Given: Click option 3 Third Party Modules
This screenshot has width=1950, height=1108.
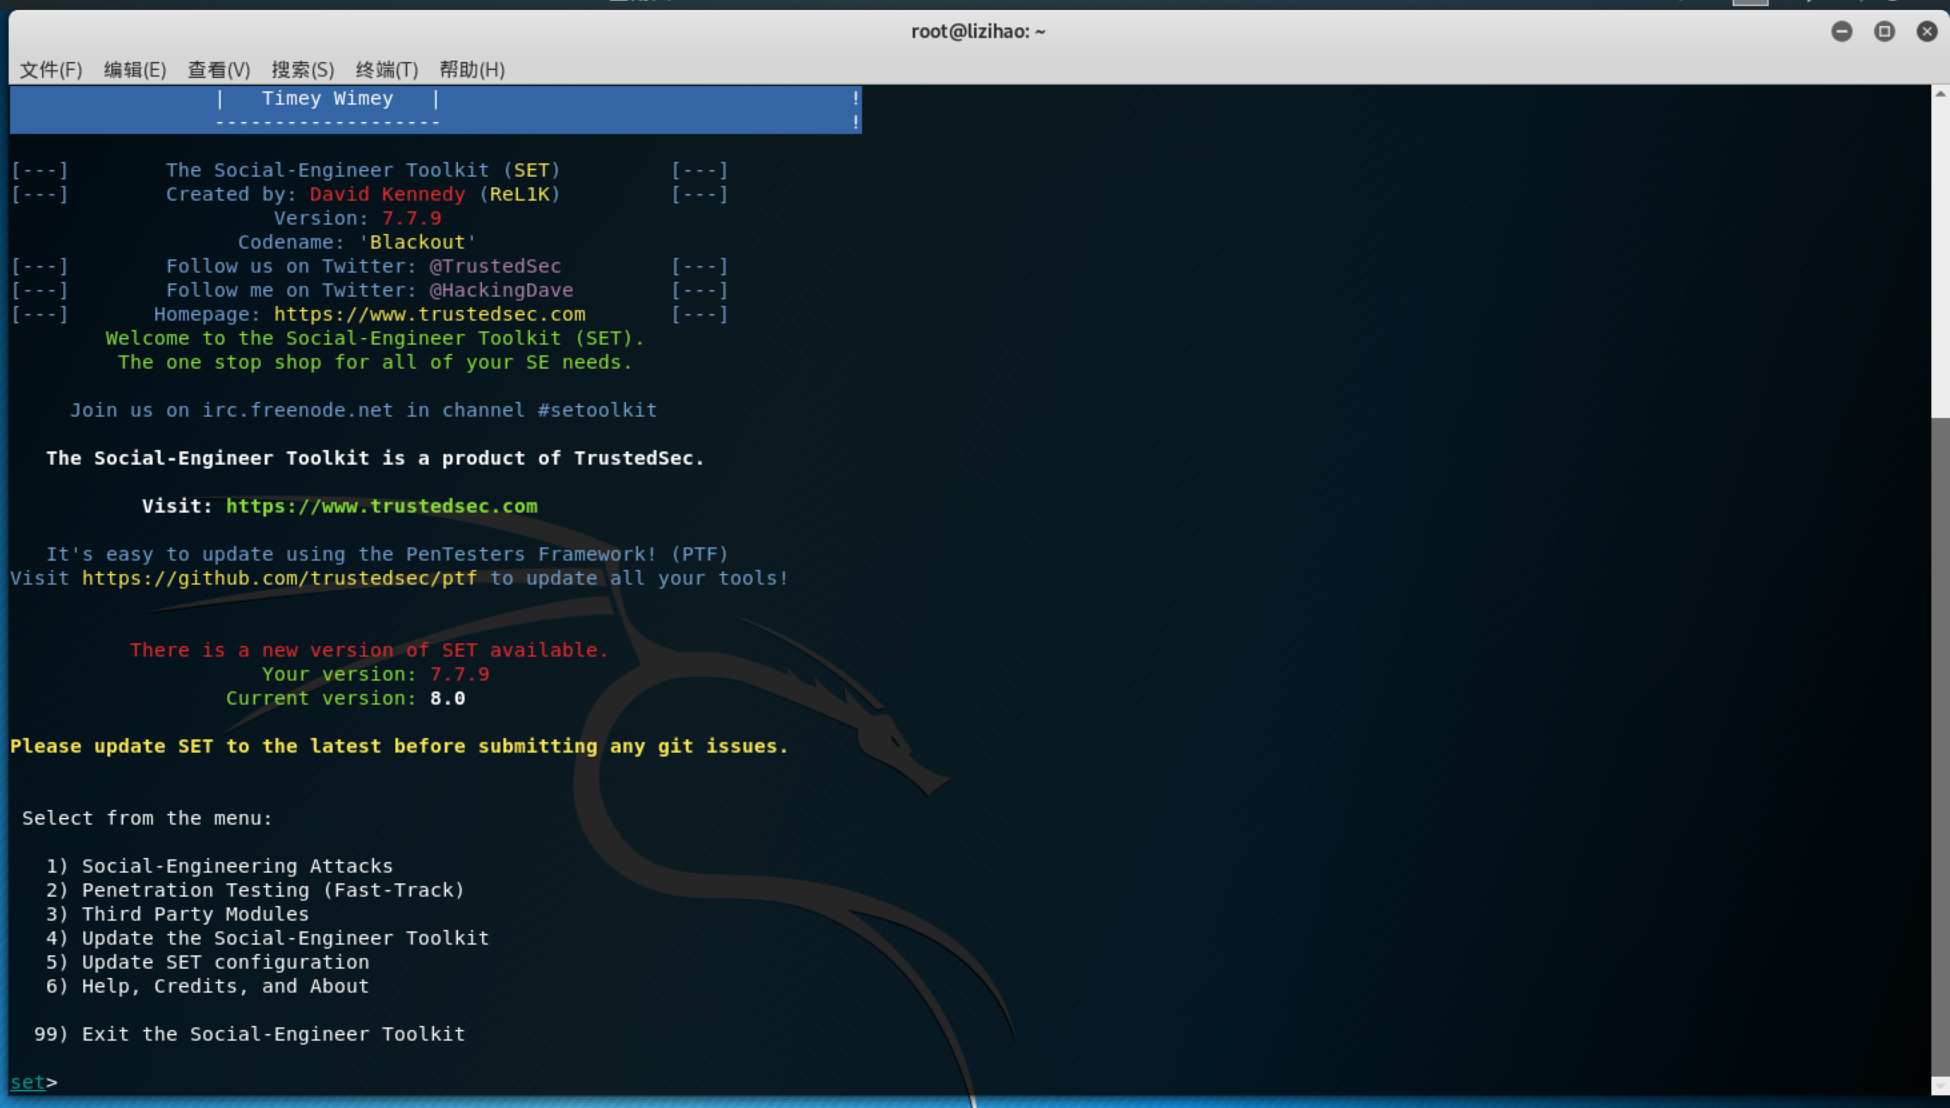Looking at the screenshot, I should [x=178, y=914].
